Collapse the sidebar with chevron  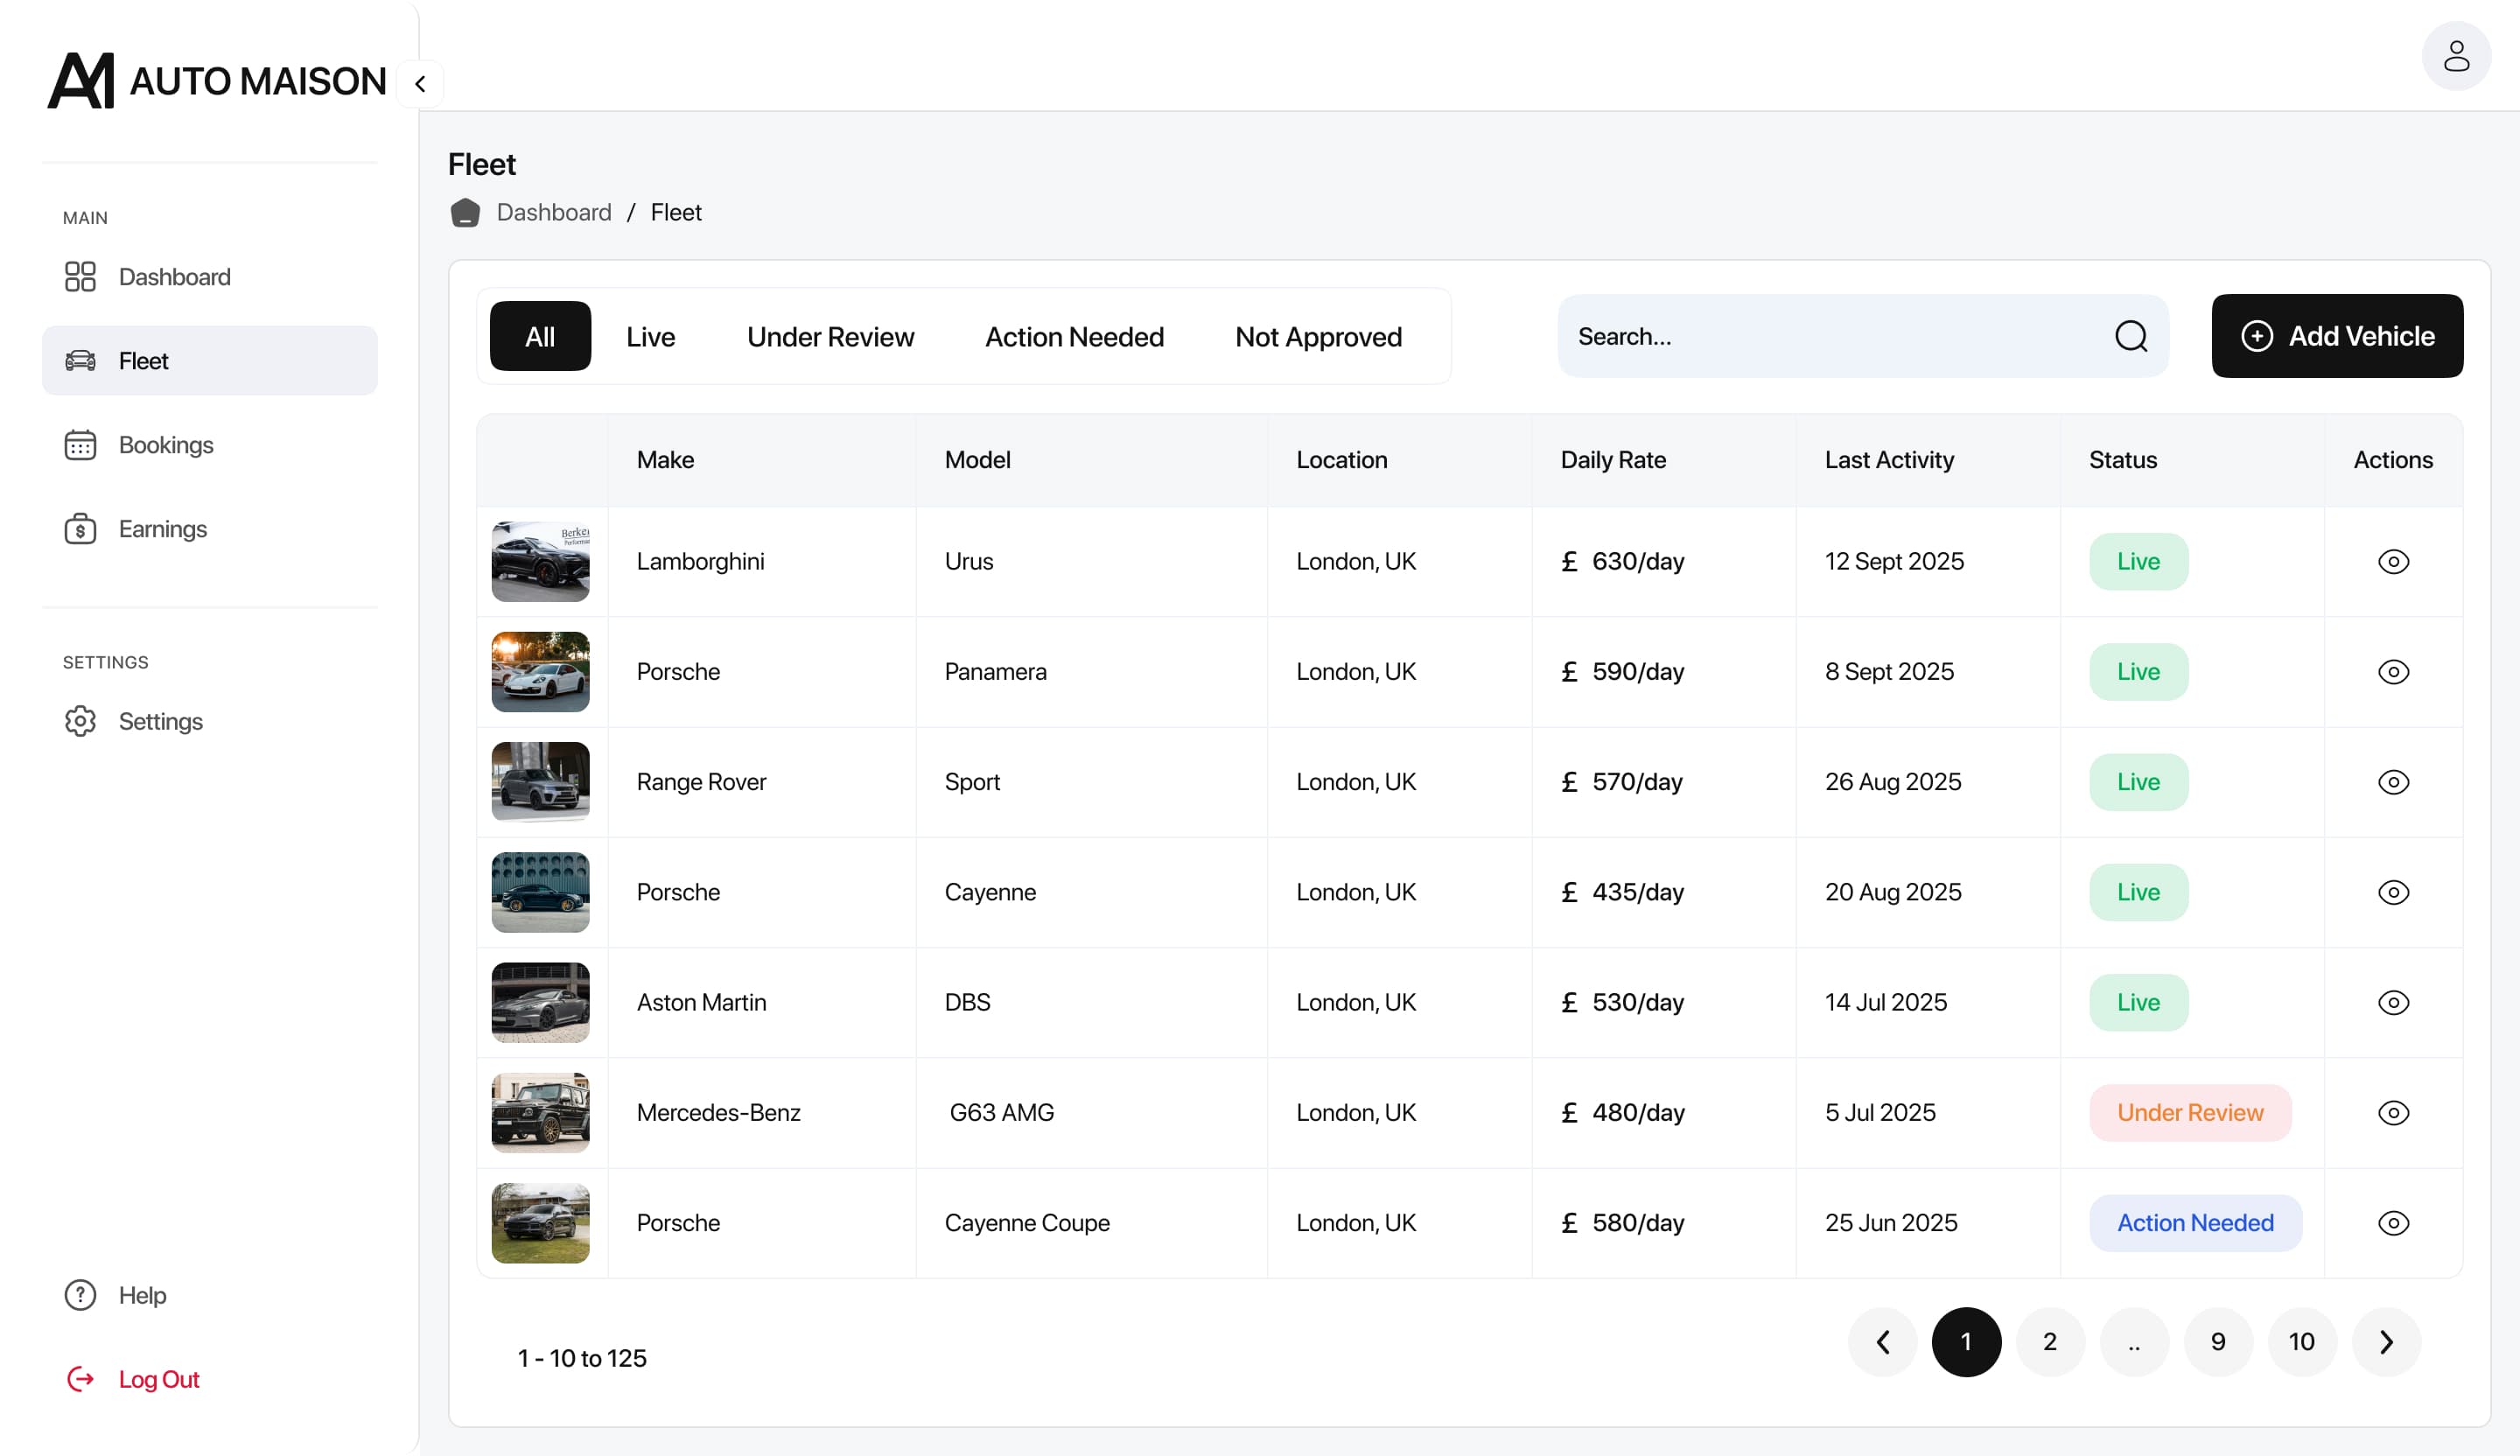tap(420, 84)
